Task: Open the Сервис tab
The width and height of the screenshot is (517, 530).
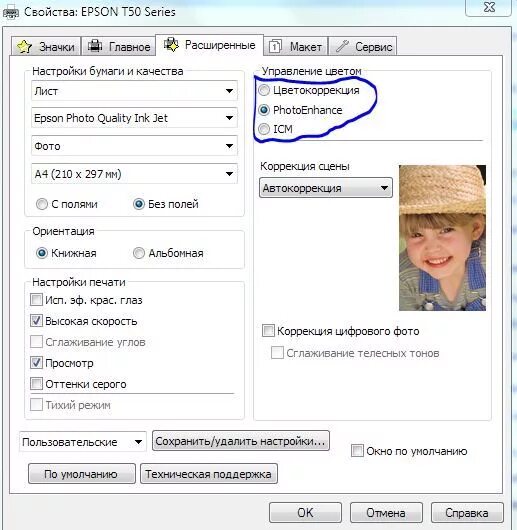Action: click(363, 46)
